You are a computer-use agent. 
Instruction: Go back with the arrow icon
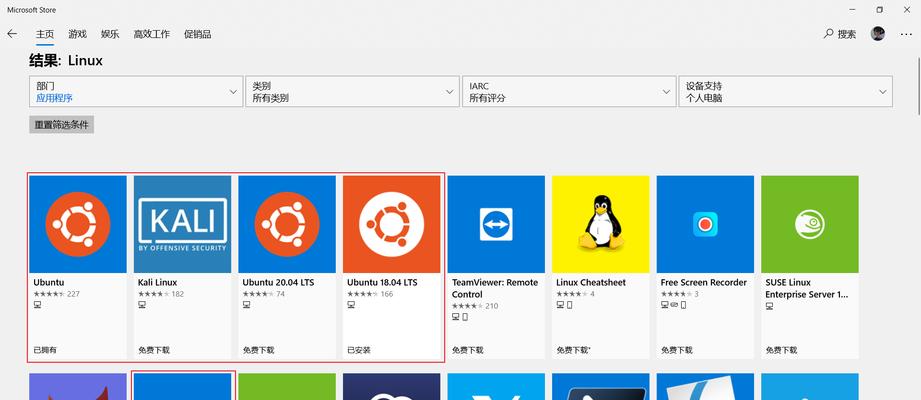[x=12, y=34]
